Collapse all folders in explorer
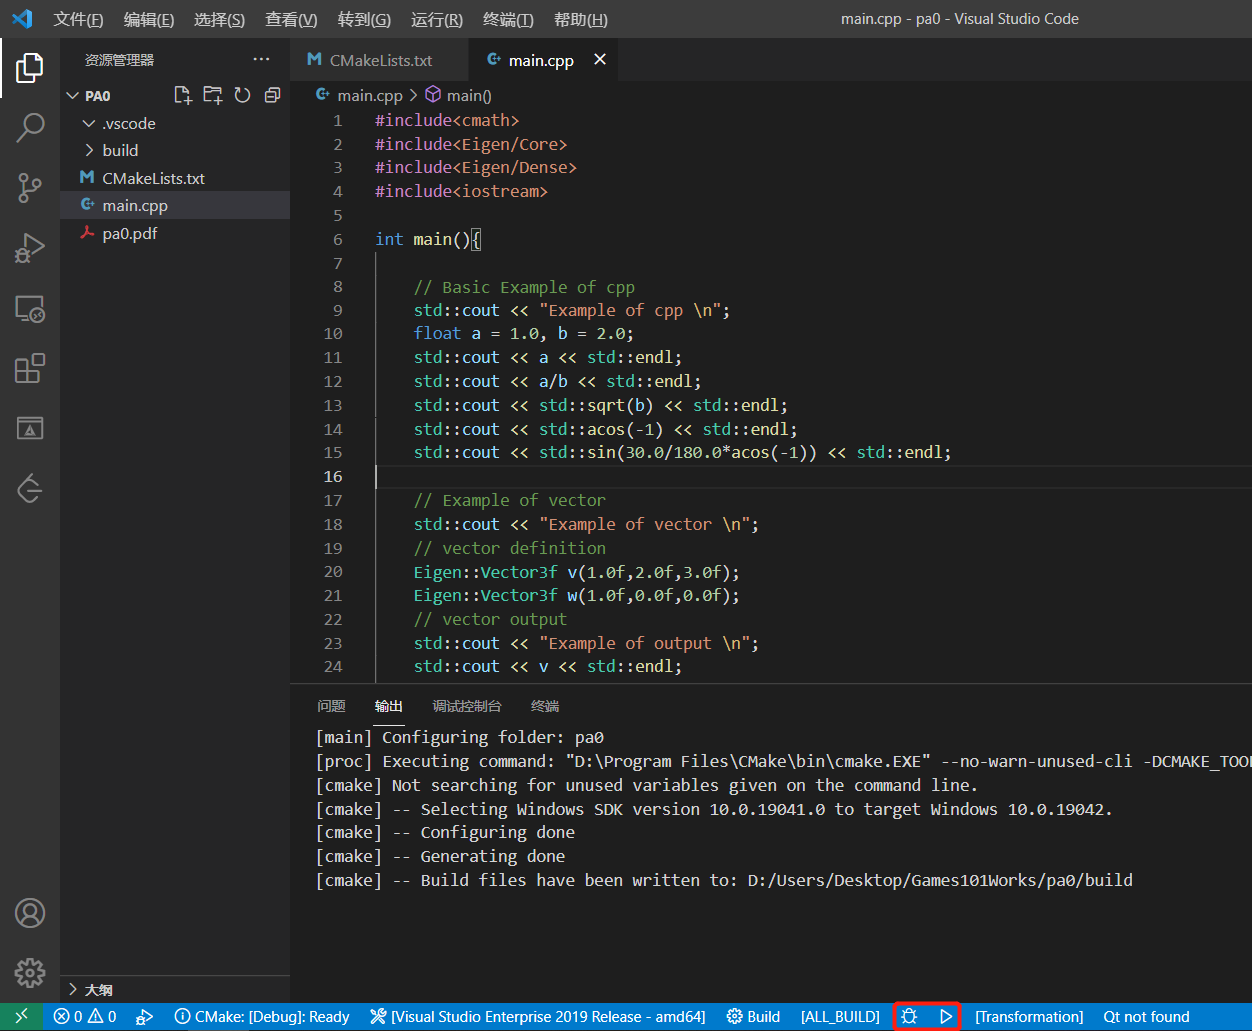This screenshot has height=1031, width=1252. (272, 95)
